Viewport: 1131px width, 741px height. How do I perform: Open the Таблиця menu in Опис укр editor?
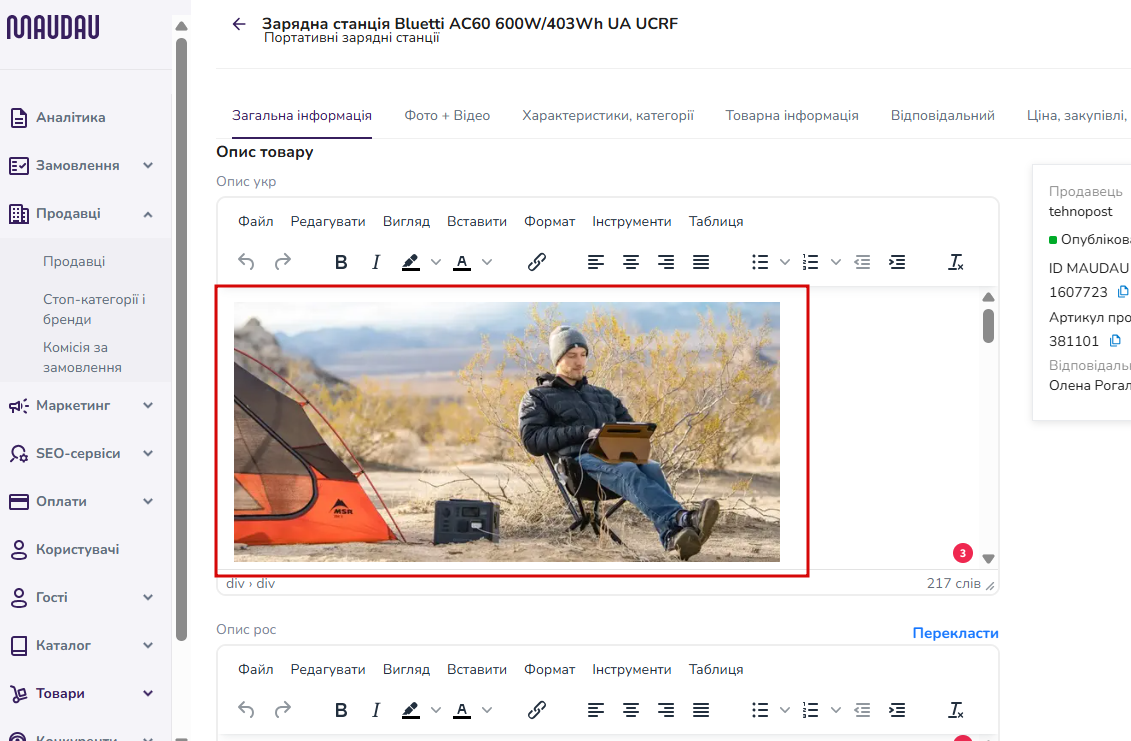tap(716, 222)
